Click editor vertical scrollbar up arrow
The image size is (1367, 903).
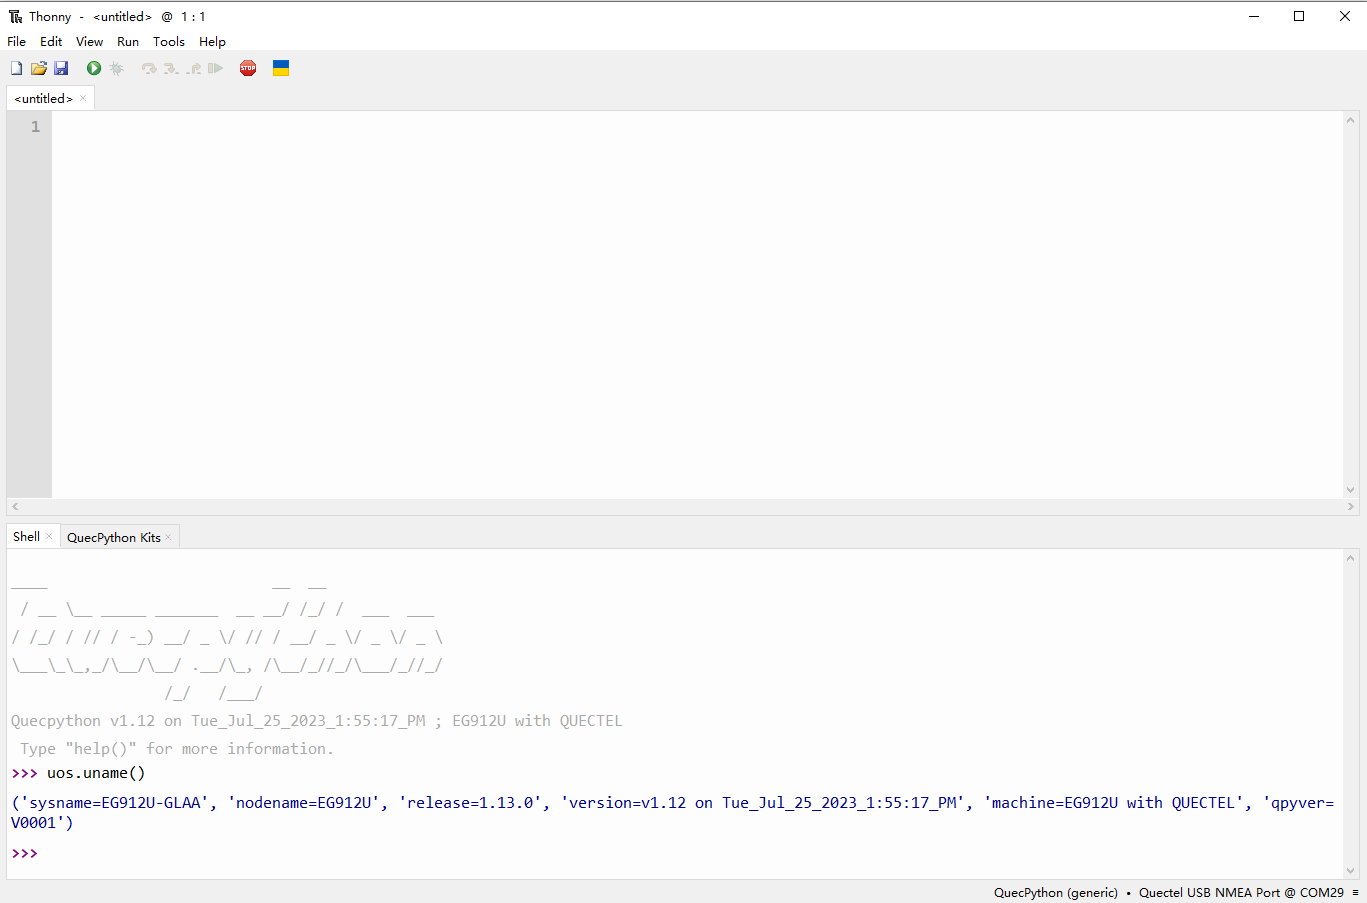(x=1351, y=120)
